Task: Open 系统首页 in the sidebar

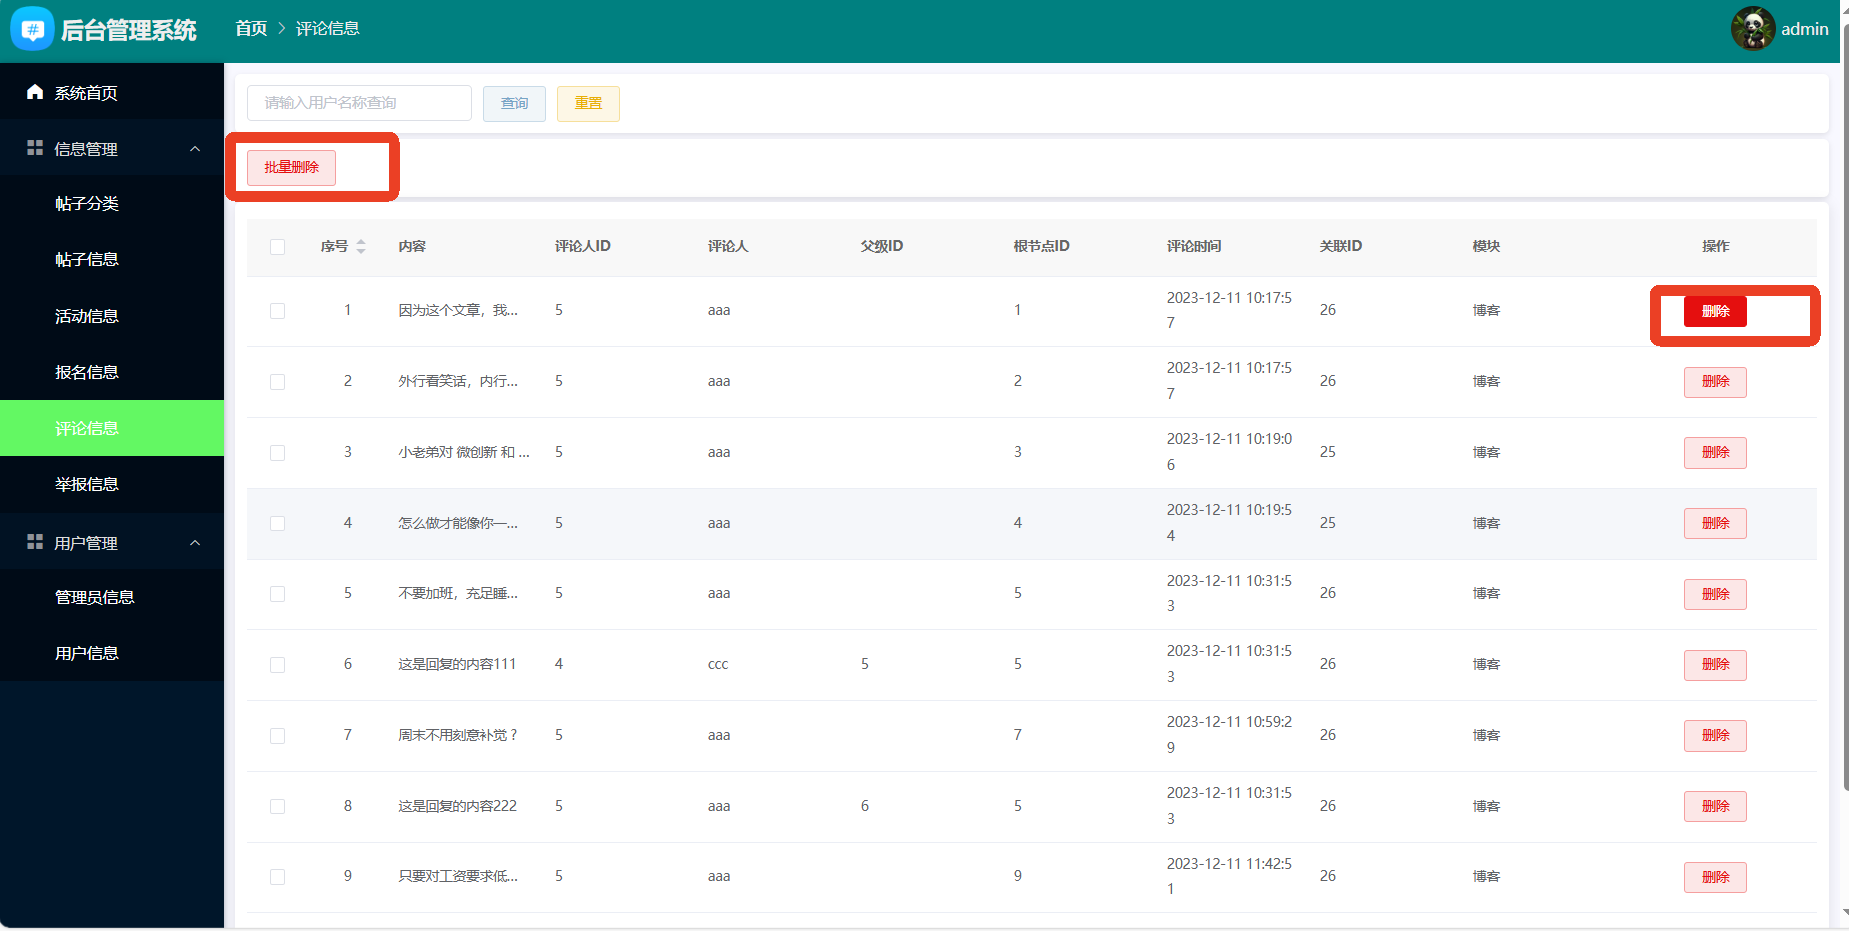Action: [112, 92]
